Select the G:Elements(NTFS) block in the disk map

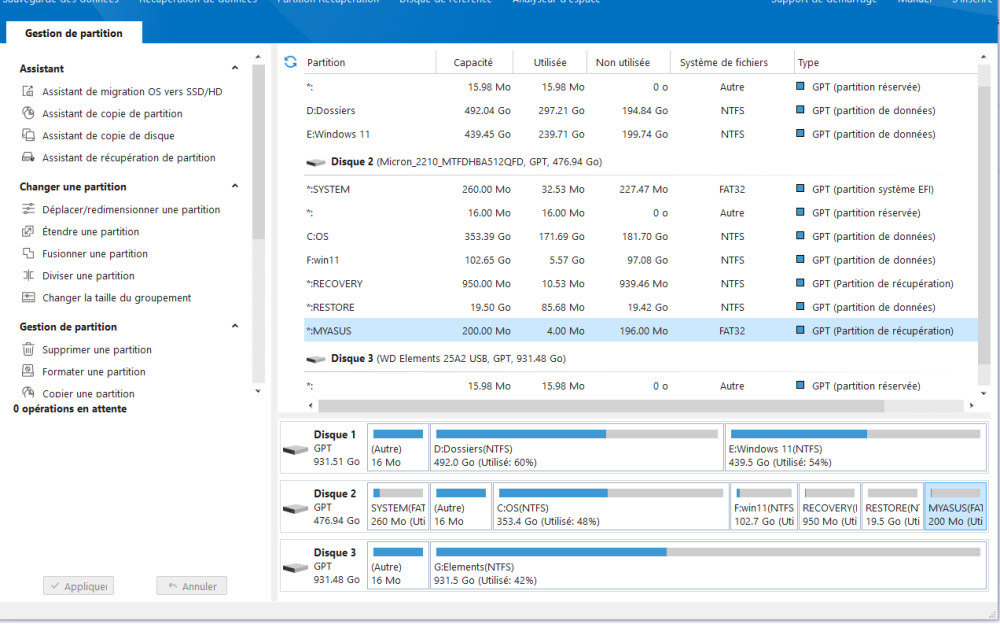(709, 565)
